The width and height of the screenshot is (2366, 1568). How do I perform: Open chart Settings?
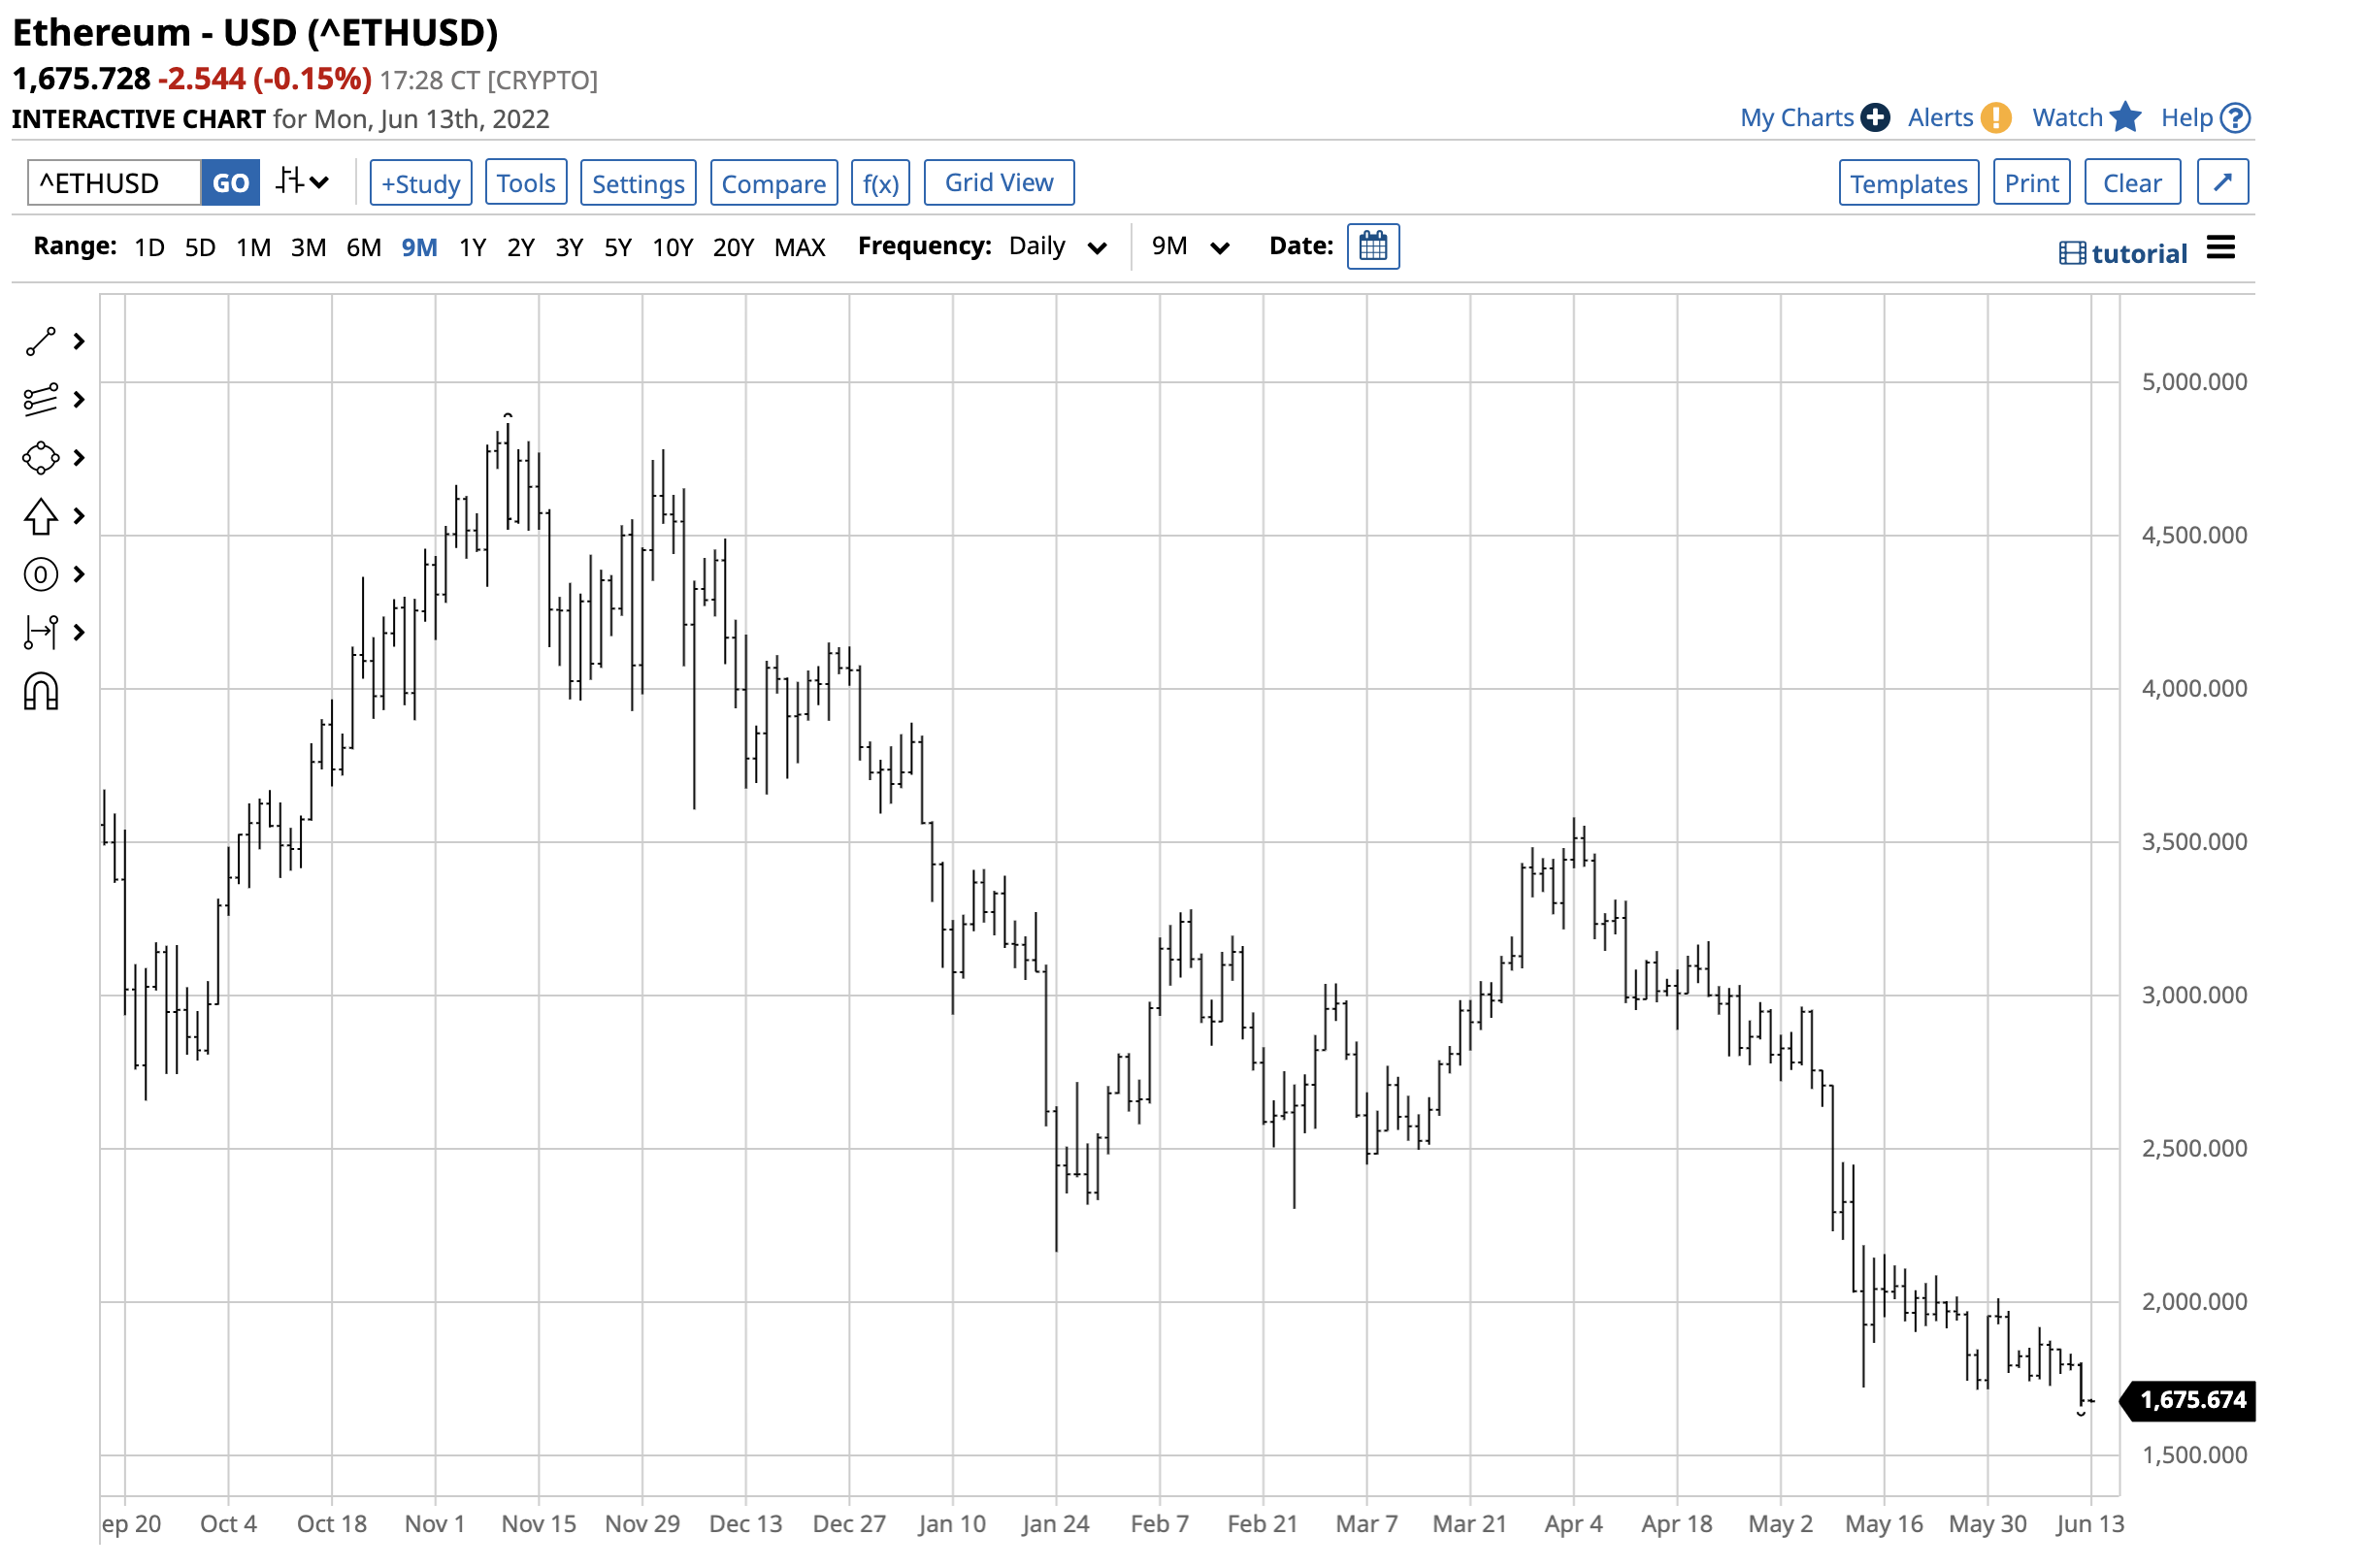(638, 183)
